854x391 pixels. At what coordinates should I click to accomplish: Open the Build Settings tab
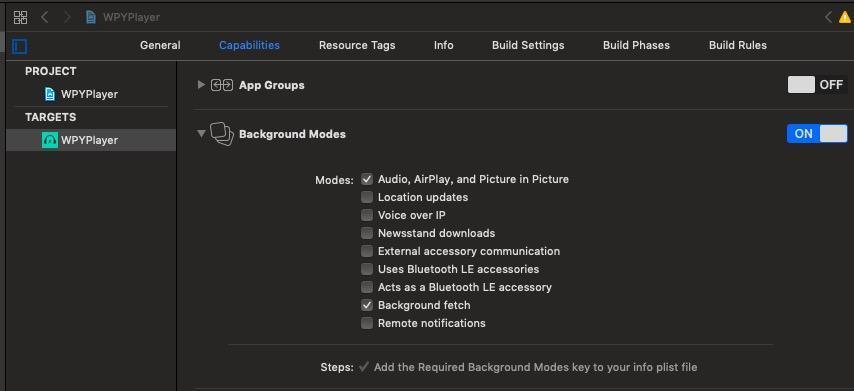pyautogui.click(x=528, y=45)
